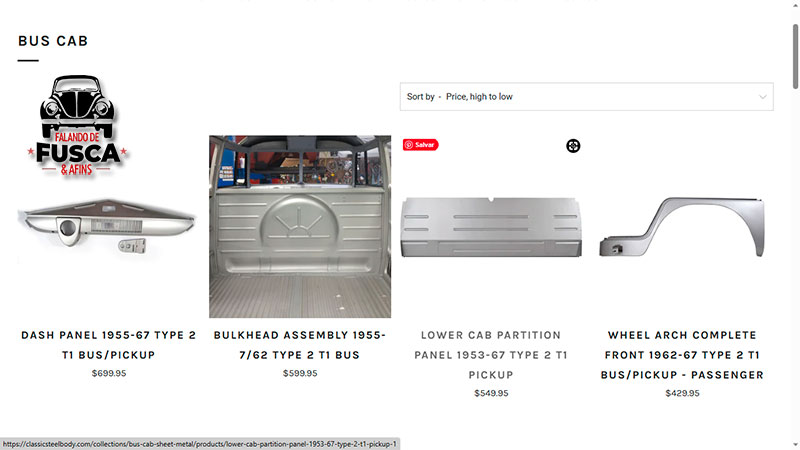Click the page vertical scrollbar thumb
The height and width of the screenshot is (450, 800).
(x=795, y=56)
